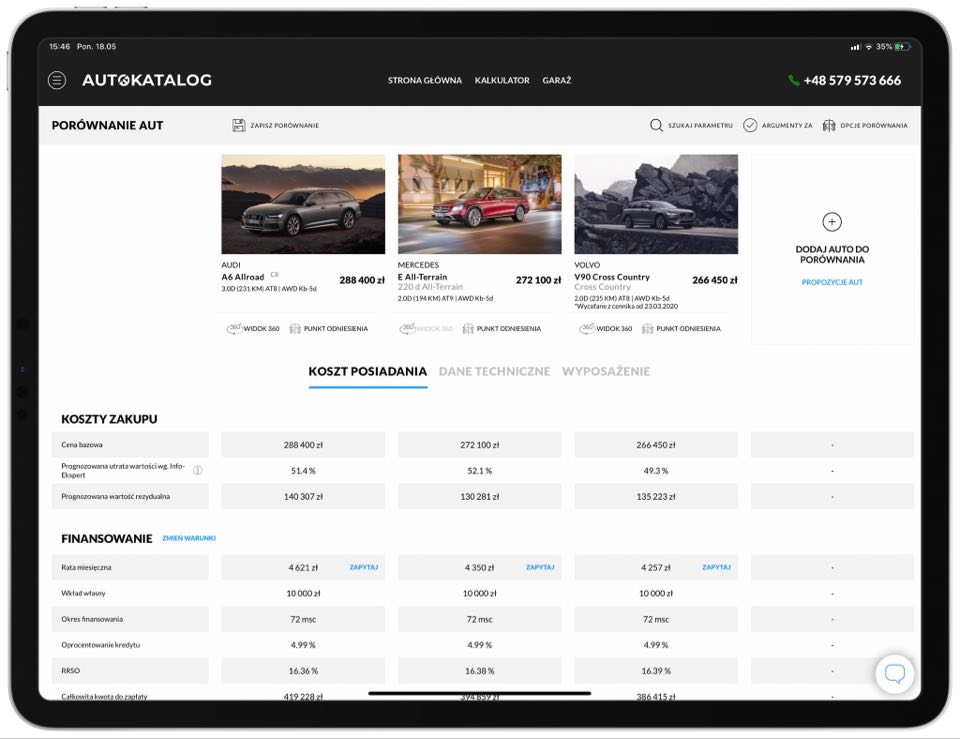The width and height of the screenshot is (960, 739).
Task: Click disabled 360 icon under Mercedes
Action: tap(407, 329)
